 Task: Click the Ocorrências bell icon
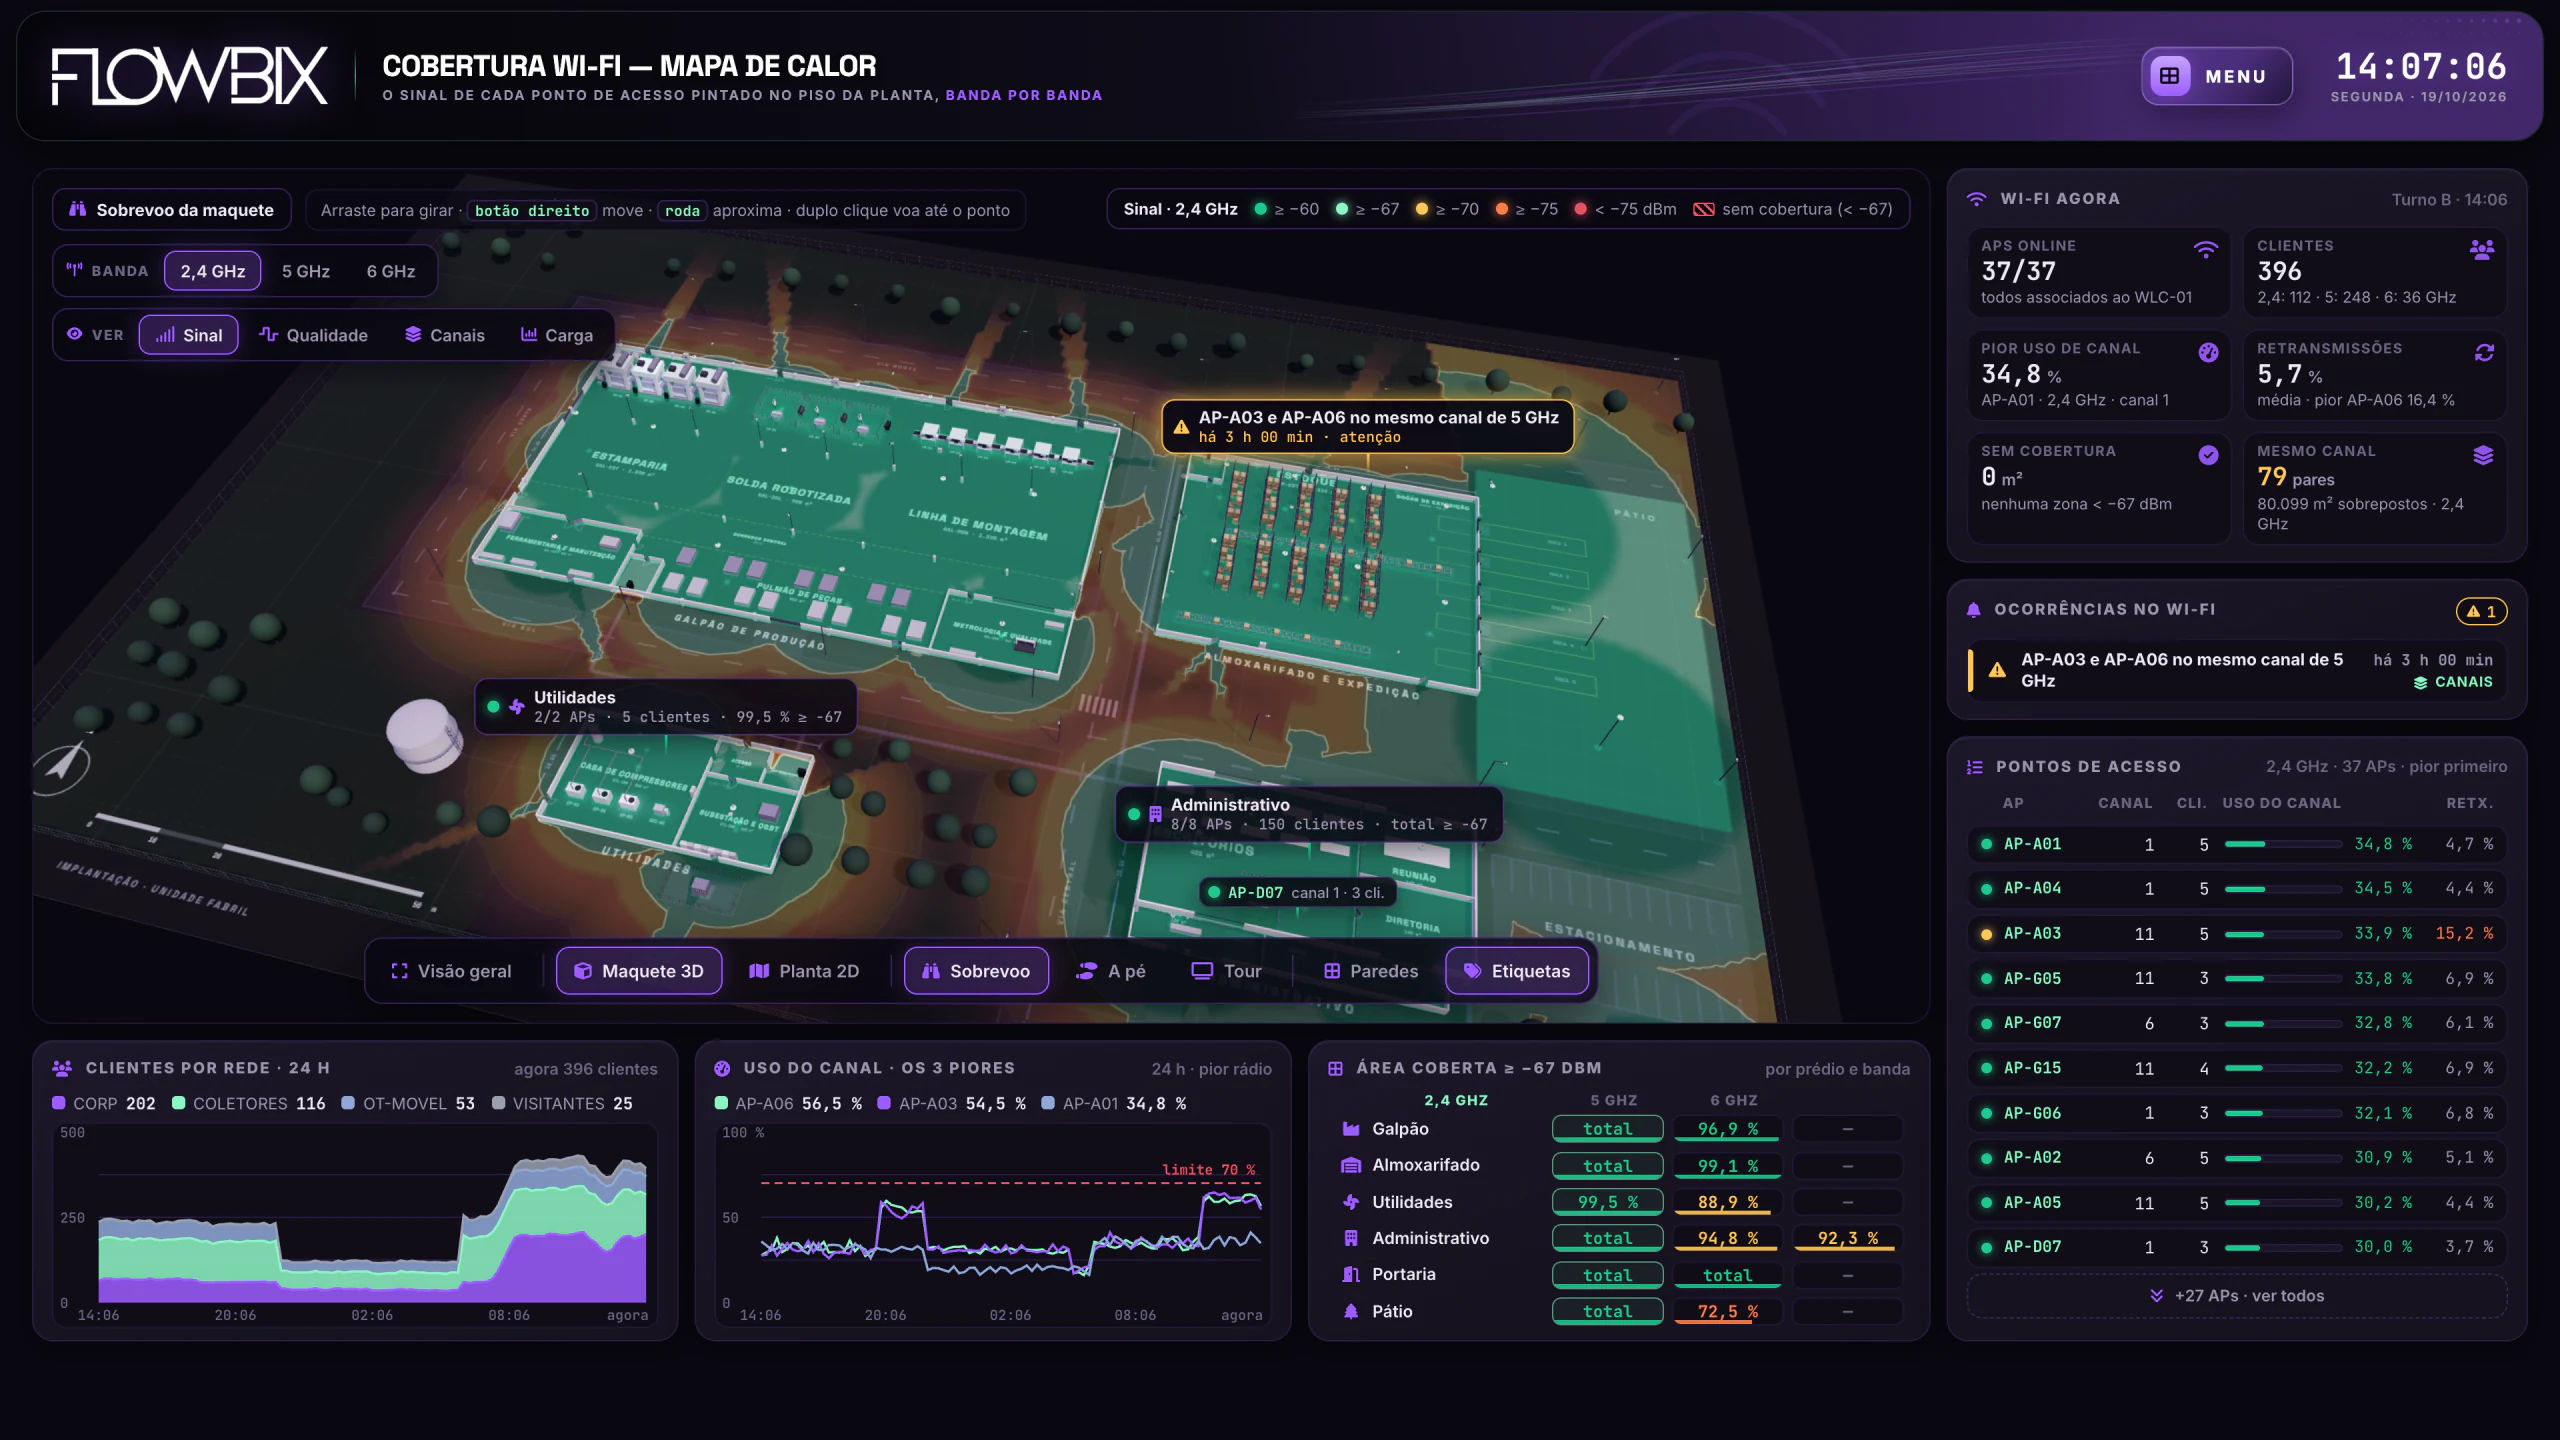[1973, 609]
